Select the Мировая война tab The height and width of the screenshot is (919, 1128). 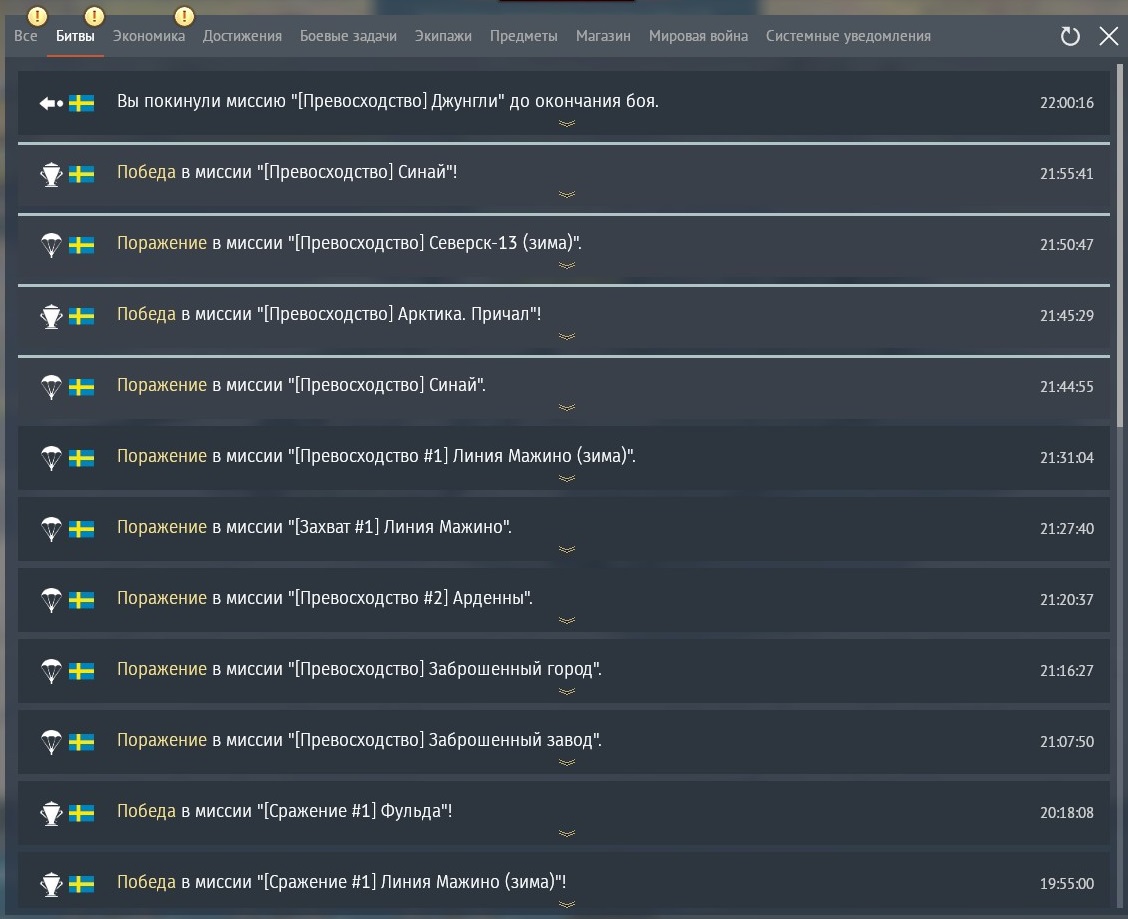[698, 36]
